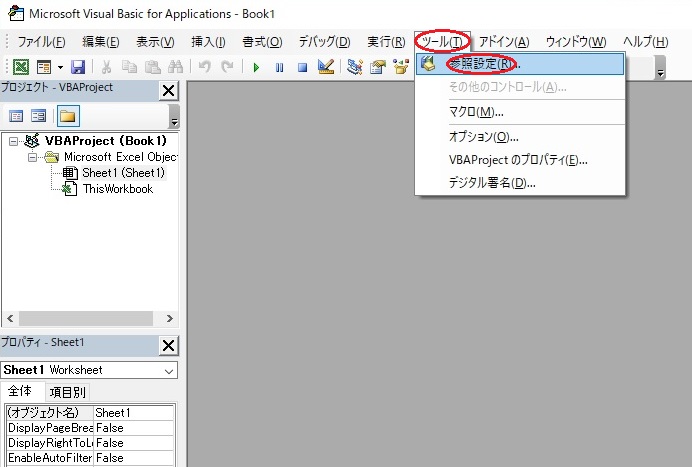Switch to 項目別 properties tab
This screenshot has height=467, width=692.
67,392
